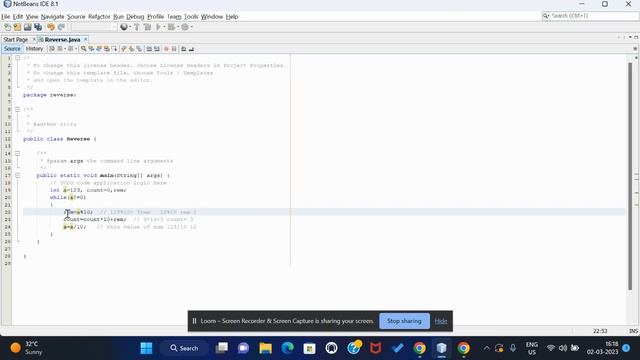Click the 'public class Reverse' line

point(60,139)
